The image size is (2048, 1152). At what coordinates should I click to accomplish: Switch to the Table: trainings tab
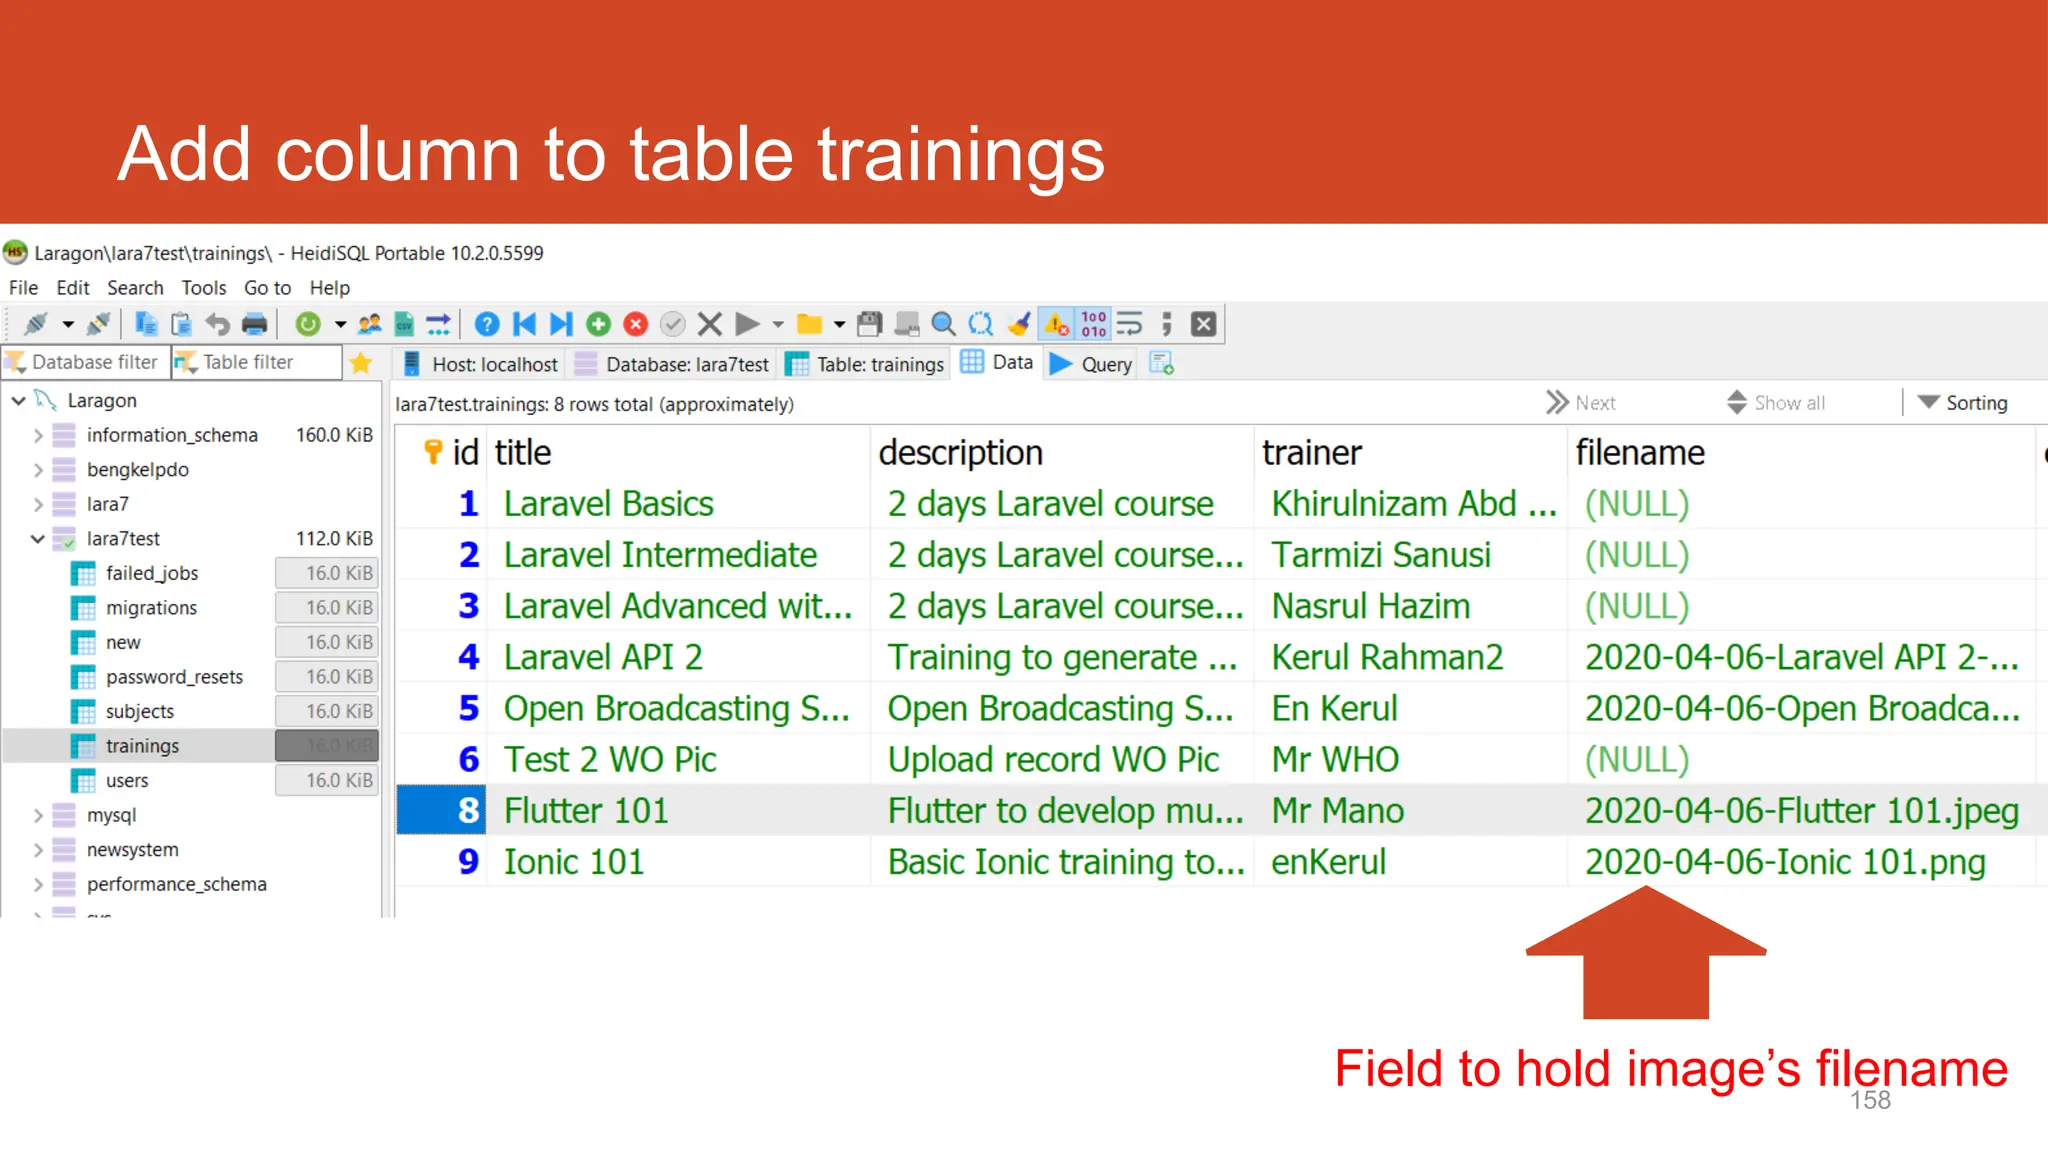tap(865, 364)
